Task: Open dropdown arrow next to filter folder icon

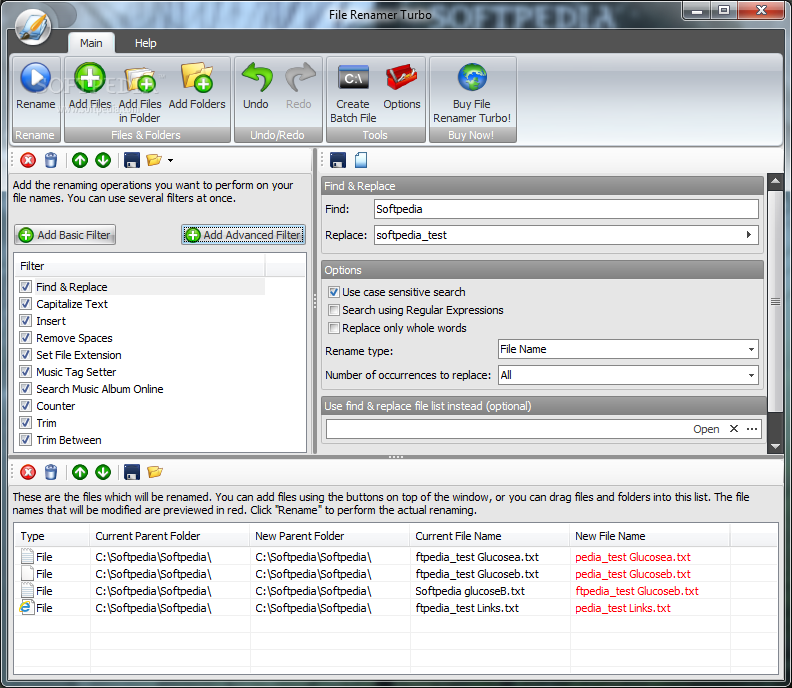Action: click(x=170, y=161)
